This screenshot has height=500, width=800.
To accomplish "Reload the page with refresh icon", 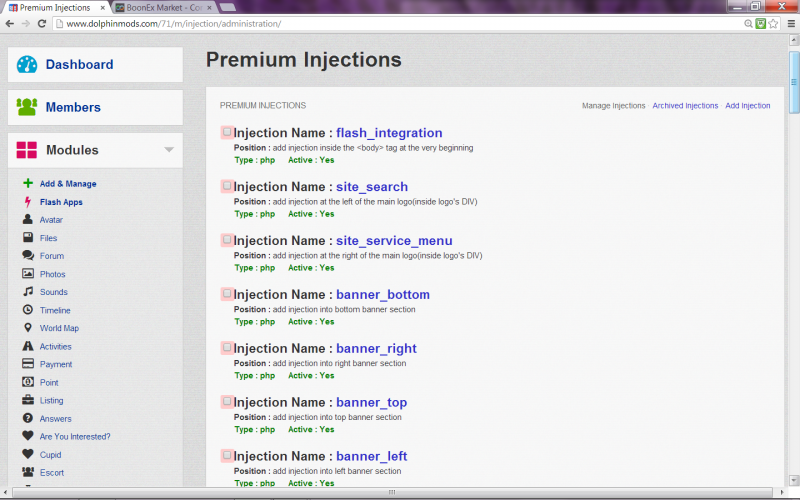I will (42, 23).
